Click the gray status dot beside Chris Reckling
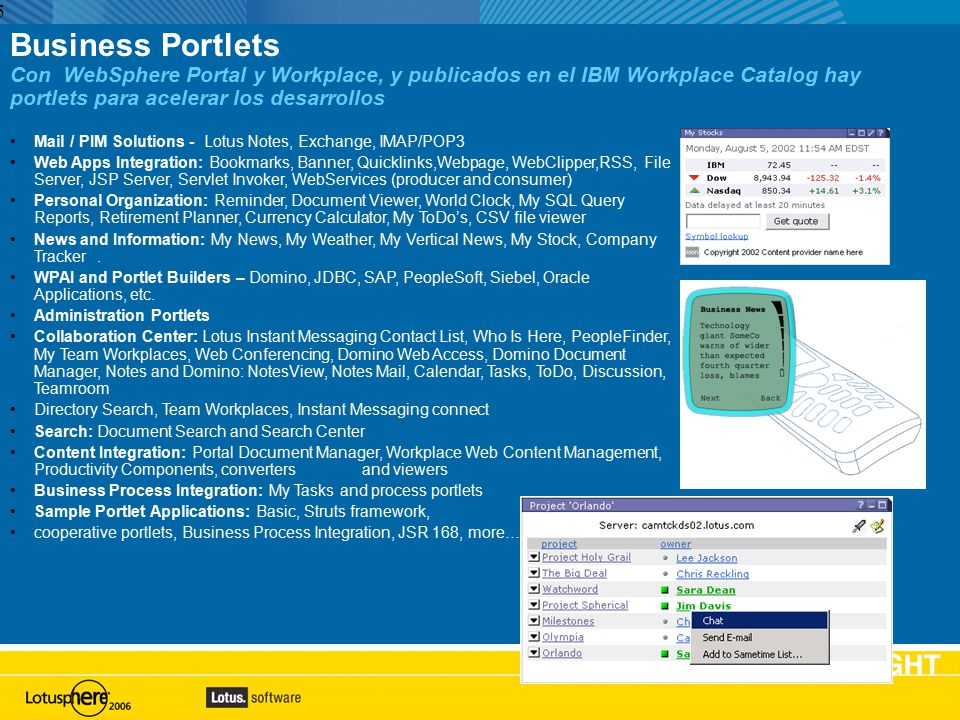960x720 pixels. tap(666, 574)
